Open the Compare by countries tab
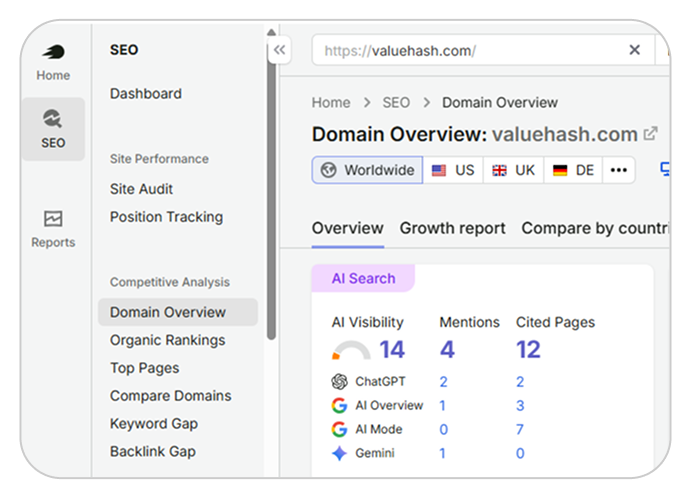This screenshot has width=691, height=498. (595, 228)
